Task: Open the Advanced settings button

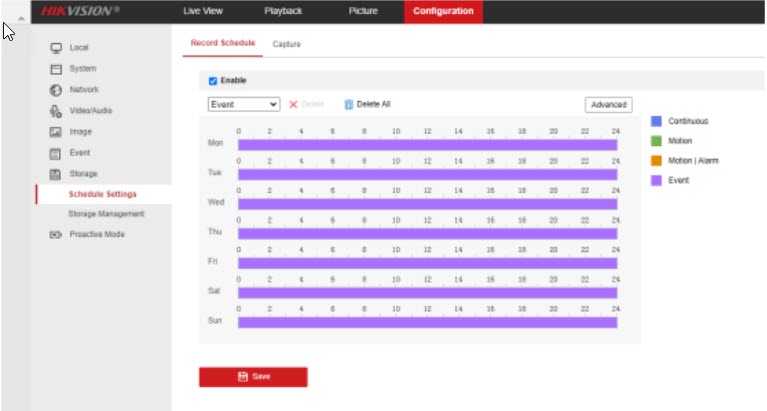Action: click(608, 104)
